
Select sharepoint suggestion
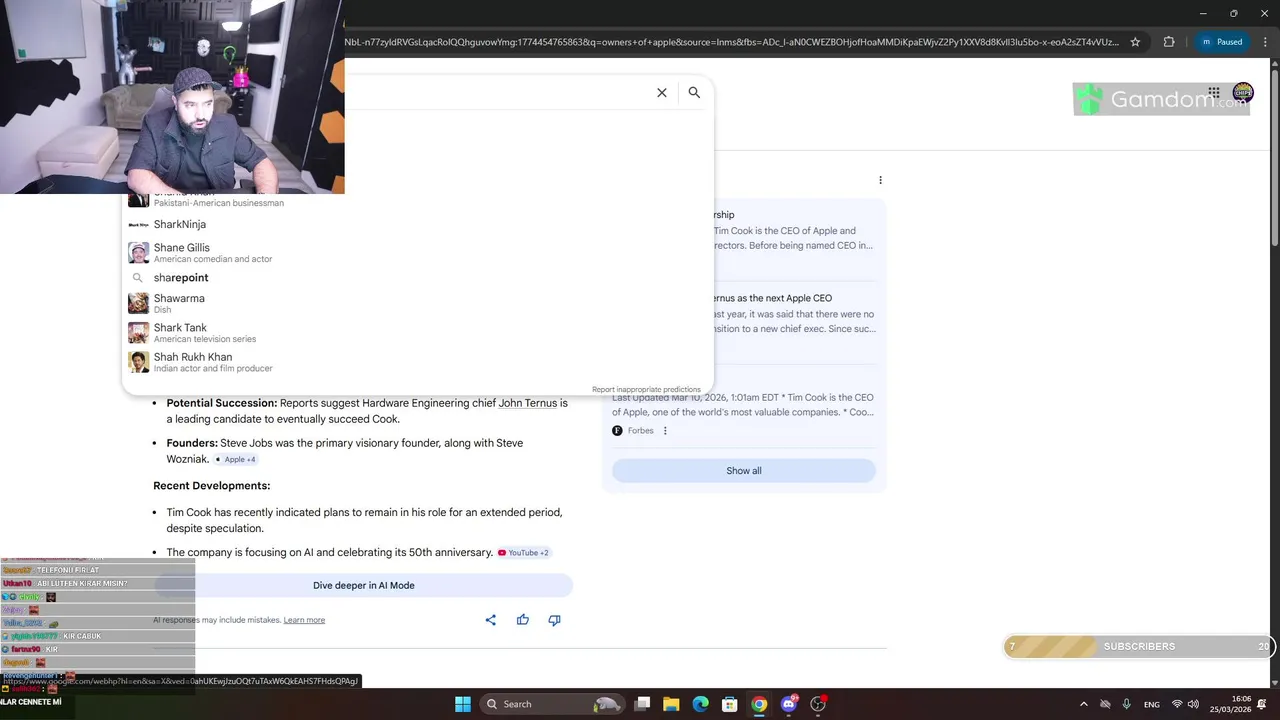(x=417, y=278)
